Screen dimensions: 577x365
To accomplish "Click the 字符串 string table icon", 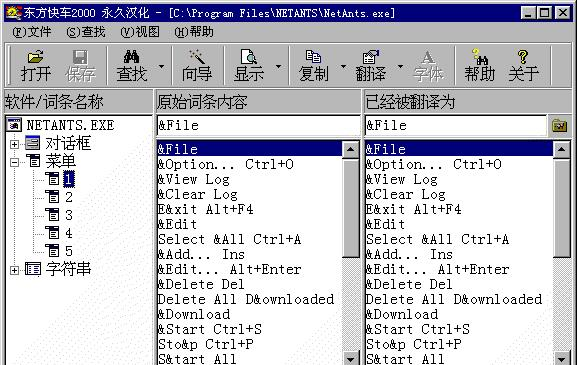I will tap(33, 269).
